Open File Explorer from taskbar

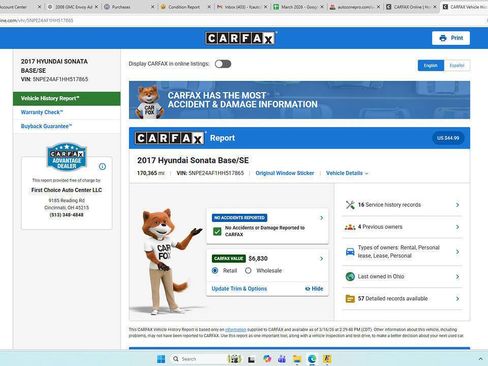[297, 359]
